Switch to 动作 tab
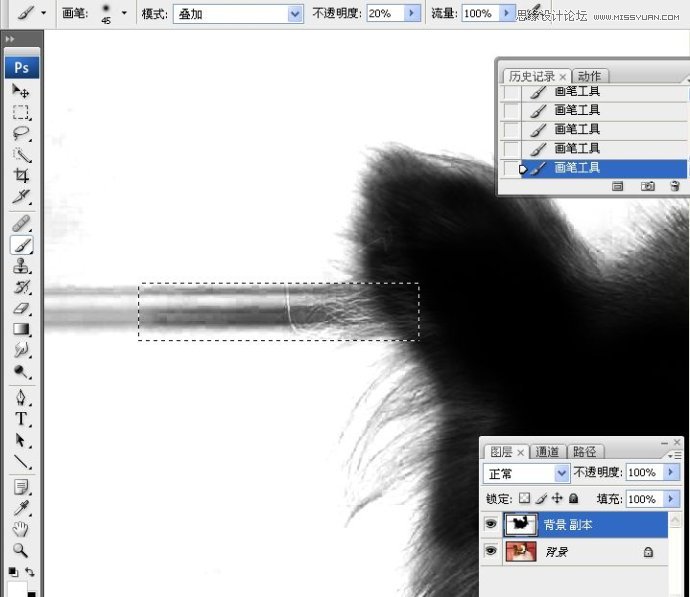Screen dimensions: 690x597 [589, 77]
